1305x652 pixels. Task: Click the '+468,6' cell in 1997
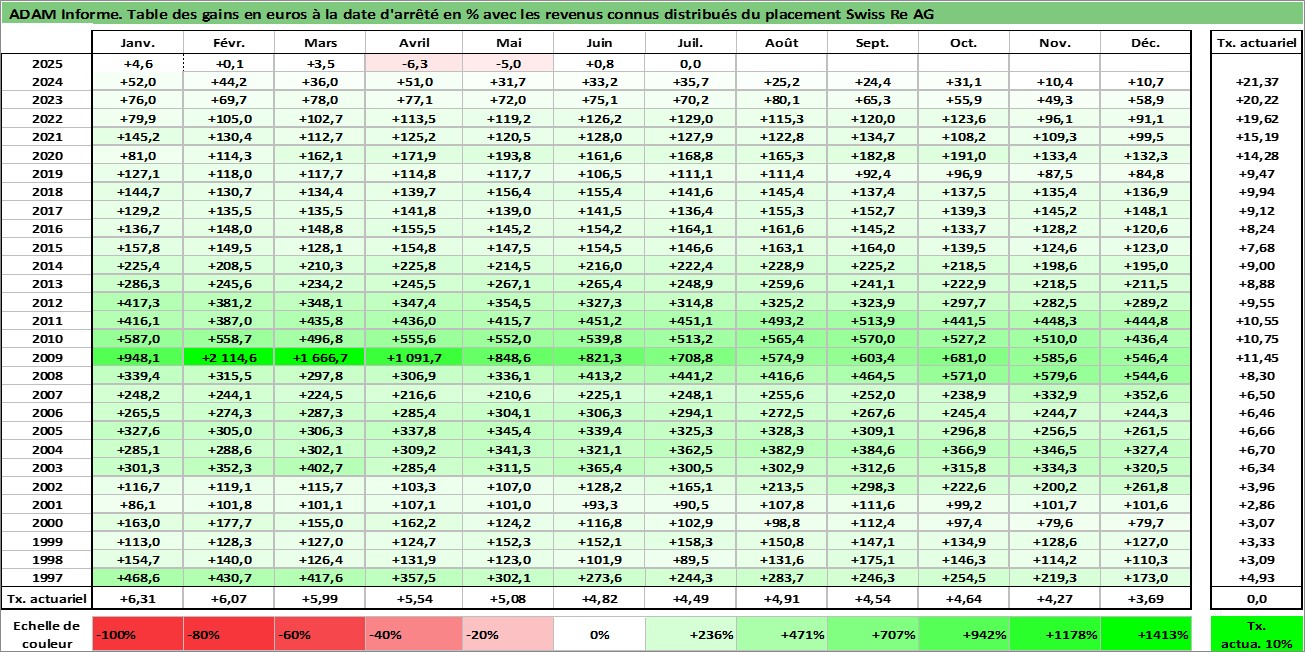tap(138, 578)
